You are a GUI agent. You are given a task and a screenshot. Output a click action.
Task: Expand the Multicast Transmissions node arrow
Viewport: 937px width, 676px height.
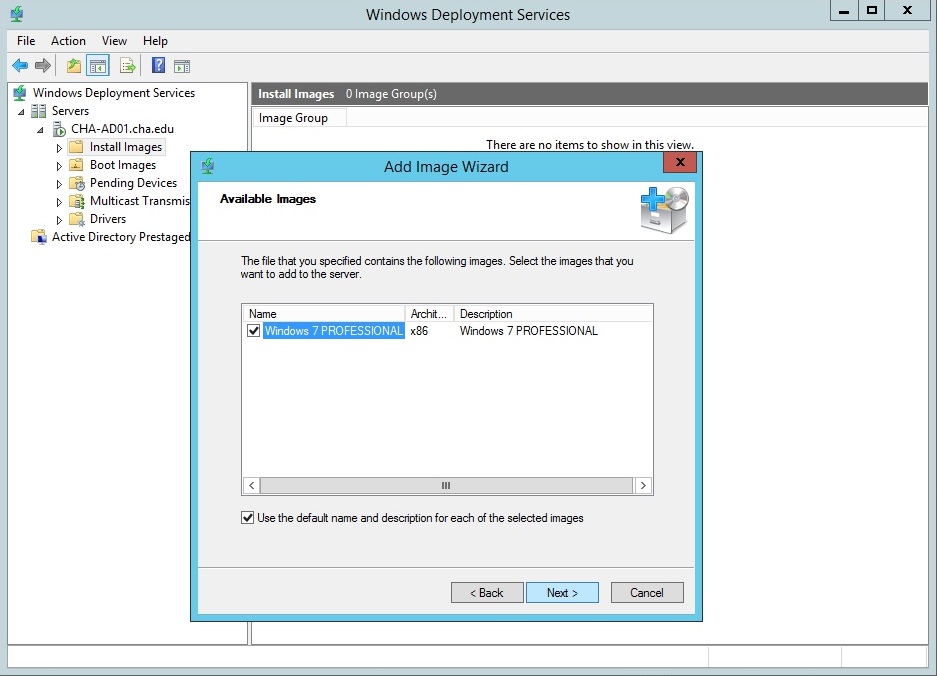59,202
